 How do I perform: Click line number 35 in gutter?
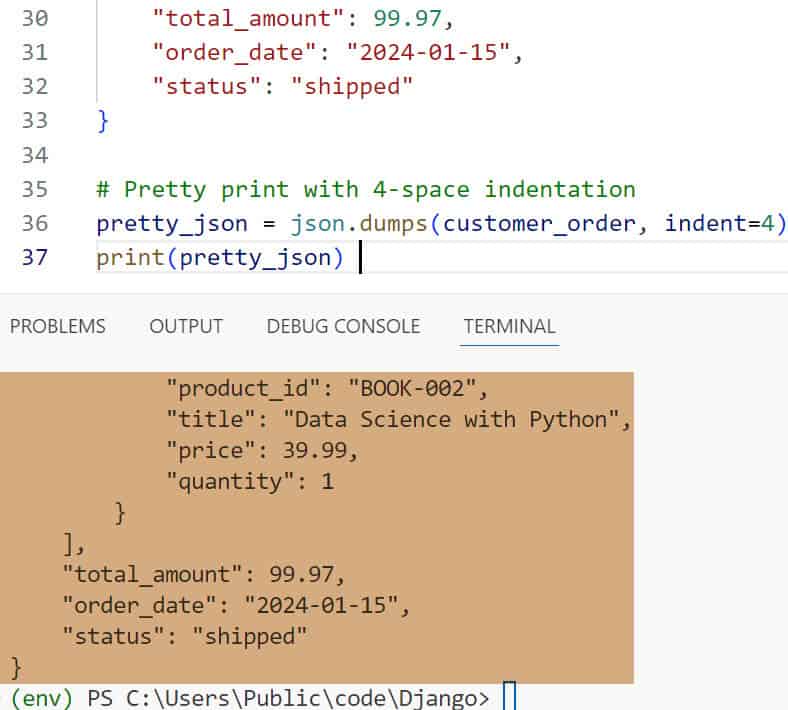(x=35, y=189)
